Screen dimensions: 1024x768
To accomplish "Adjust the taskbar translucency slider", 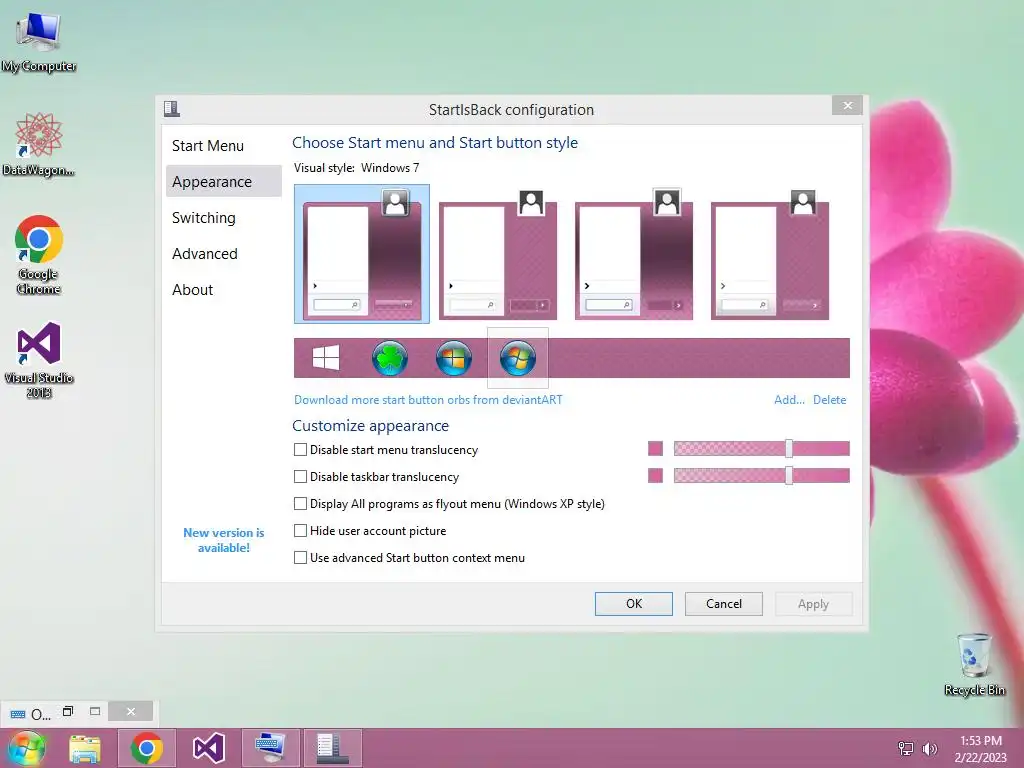I will pos(789,475).
